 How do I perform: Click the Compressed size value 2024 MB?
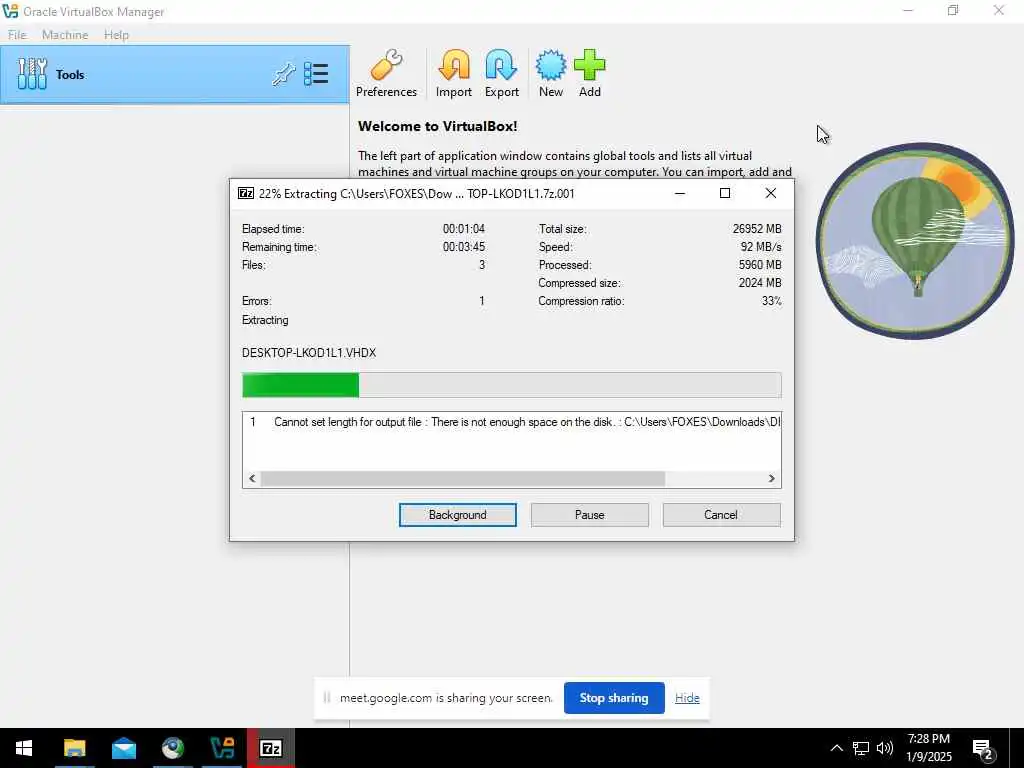pos(760,283)
